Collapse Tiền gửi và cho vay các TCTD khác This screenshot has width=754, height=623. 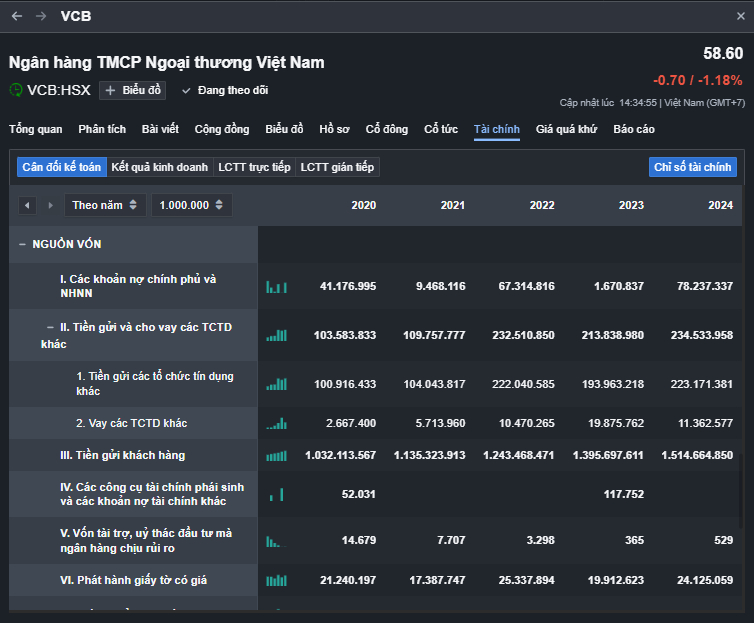(x=51, y=327)
